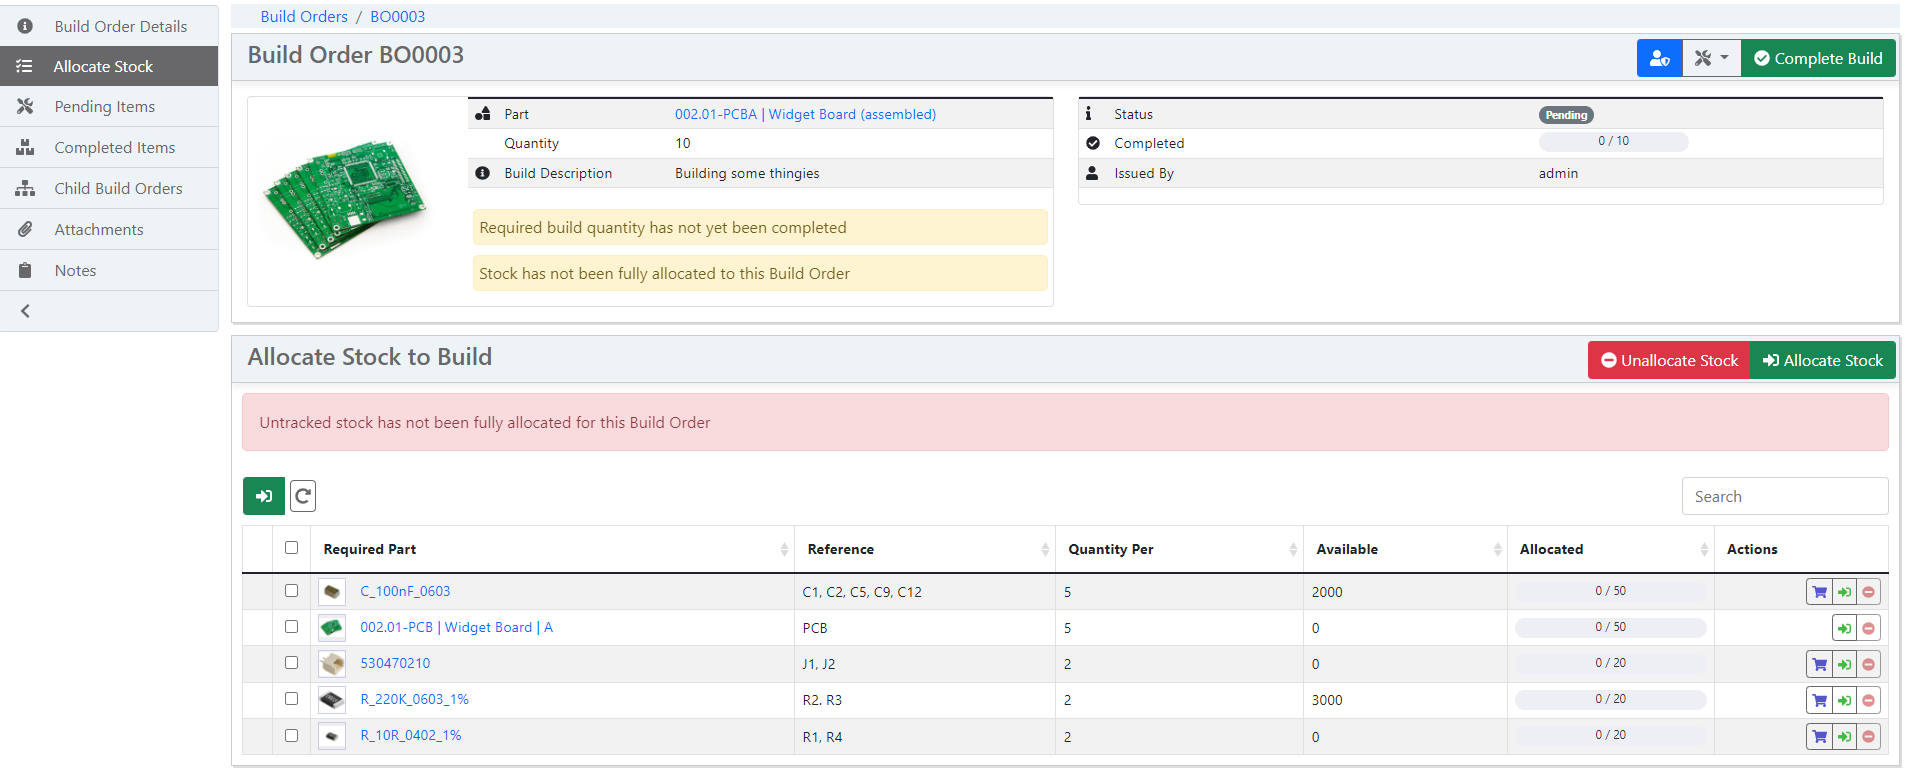Click the order stock cart icon for C_100nF_0603
Viewport: 1907px width, 774px height.
(1819, 592)
